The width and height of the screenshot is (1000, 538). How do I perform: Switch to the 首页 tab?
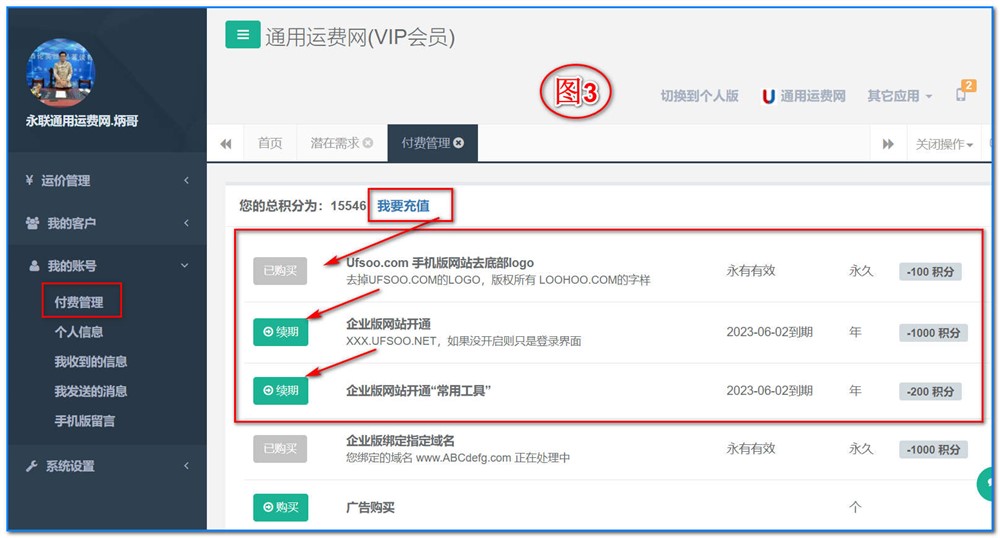click(x=270, y=143)
